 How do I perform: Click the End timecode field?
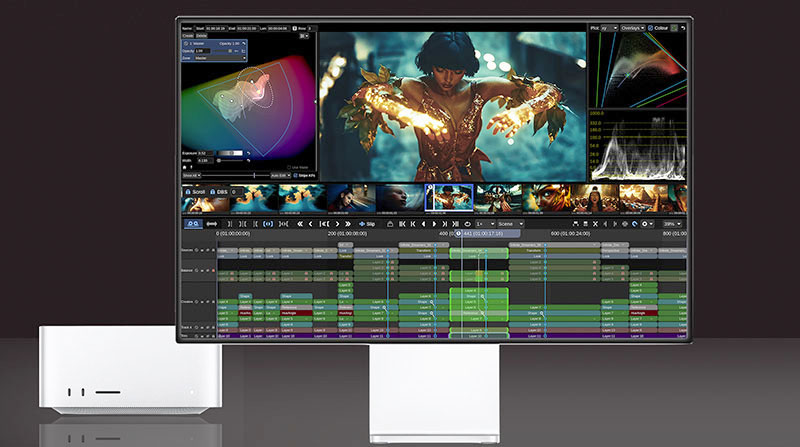(247, 29)
